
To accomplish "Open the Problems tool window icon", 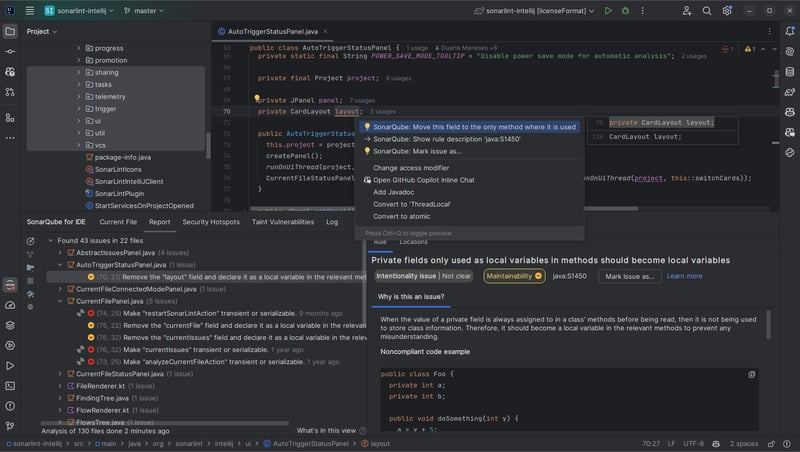I will coord(10,406).
